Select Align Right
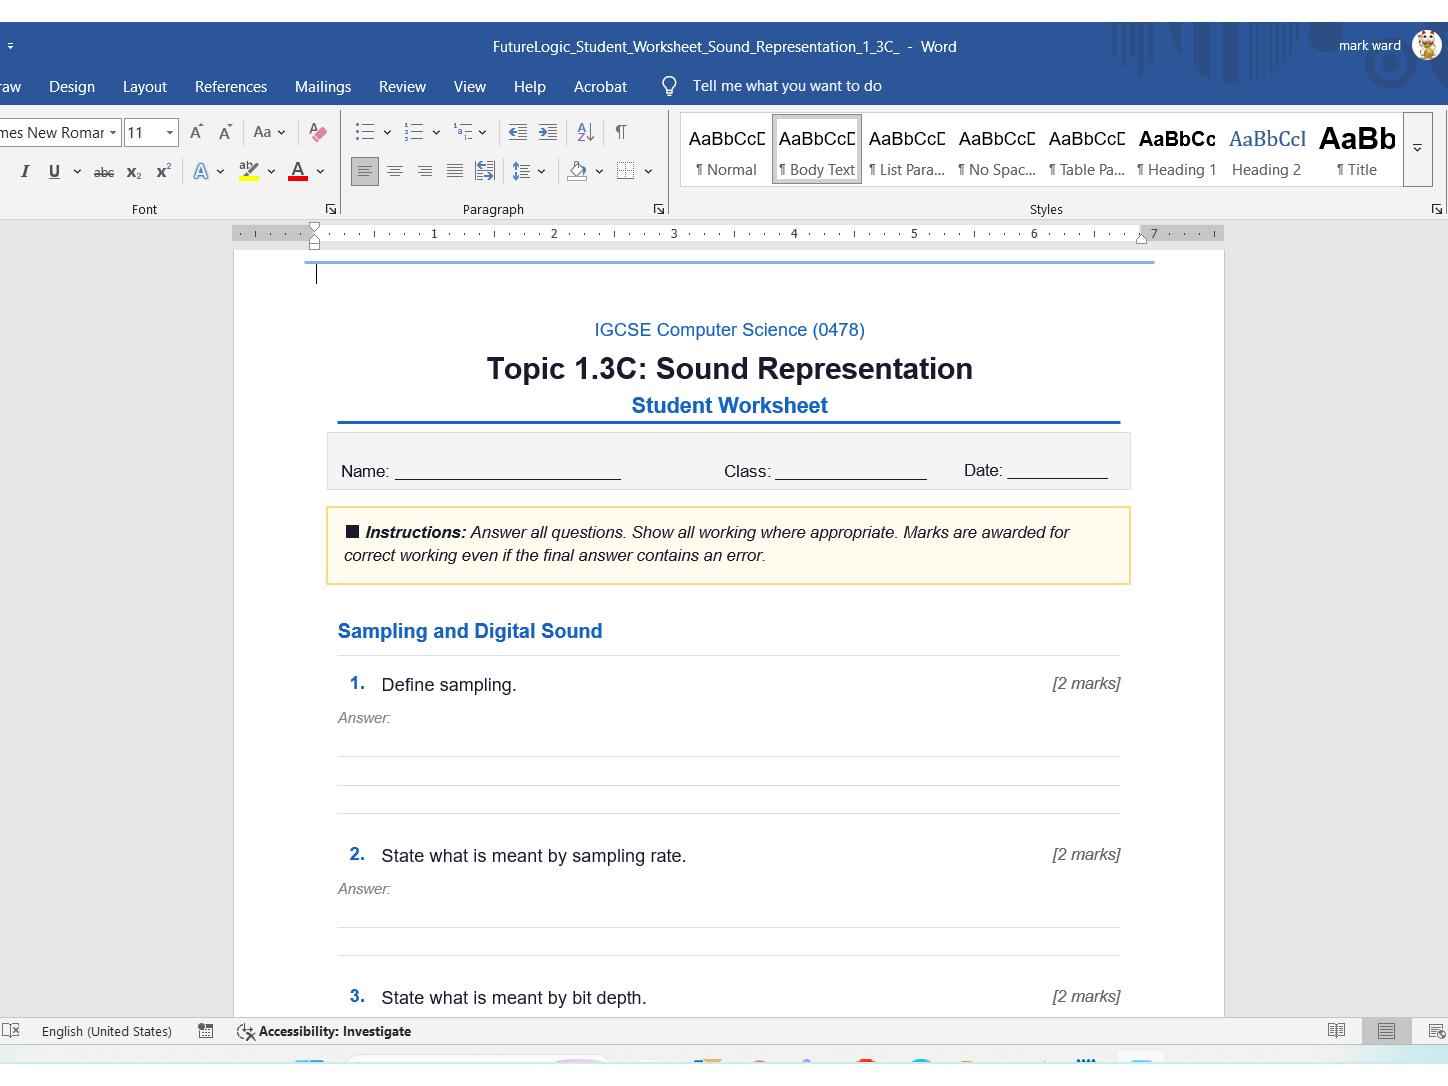 point(425,172)
